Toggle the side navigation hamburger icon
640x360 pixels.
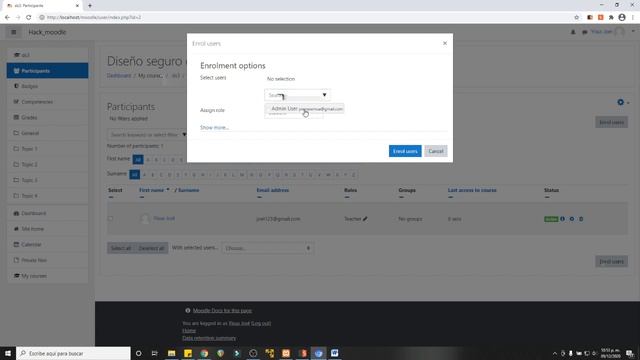[x=13, y=32]
